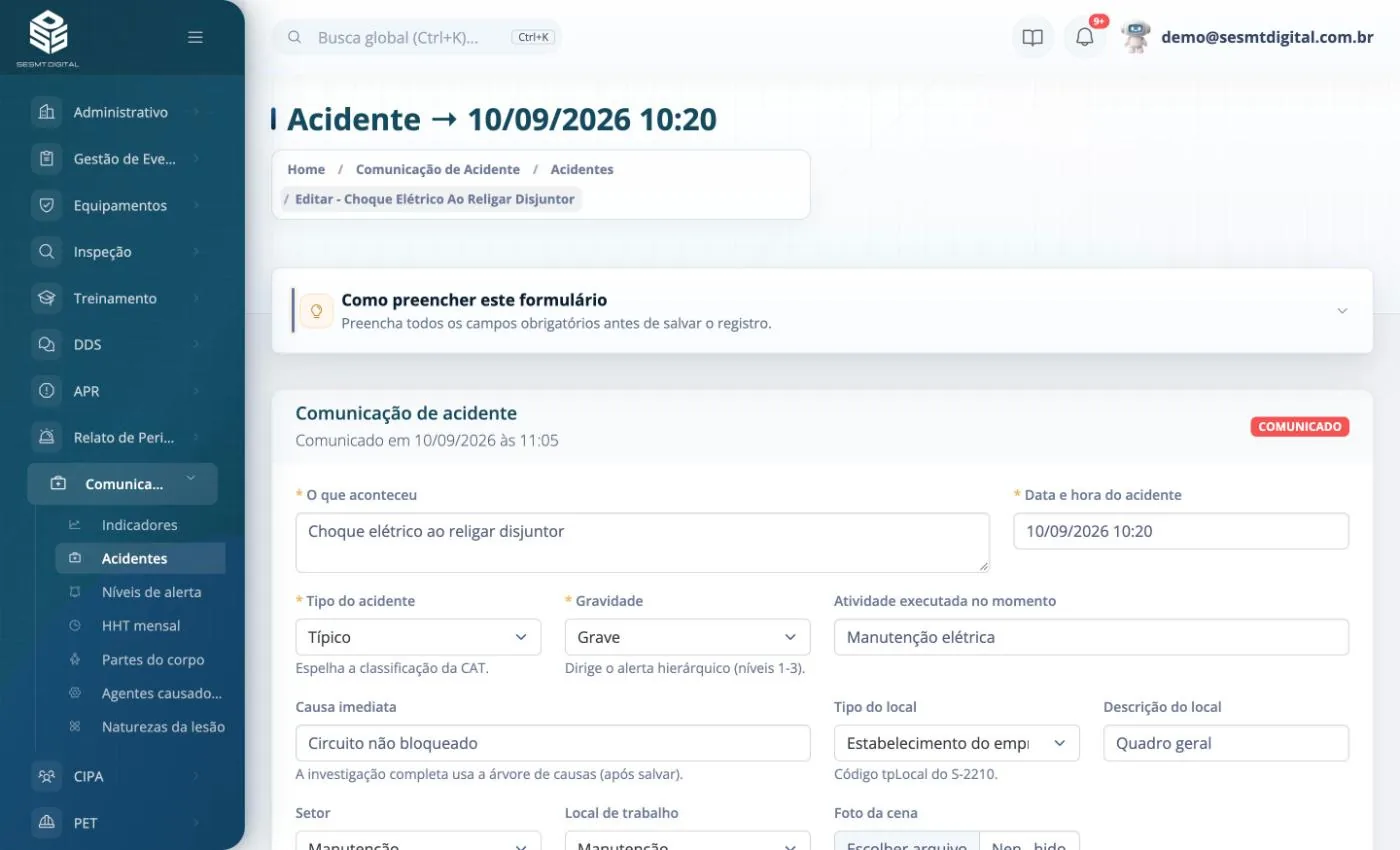Image resolution: width=1400 pixels, height=850 pixels.
Task: Go to Indicadores submenu item
Action: 140,525
